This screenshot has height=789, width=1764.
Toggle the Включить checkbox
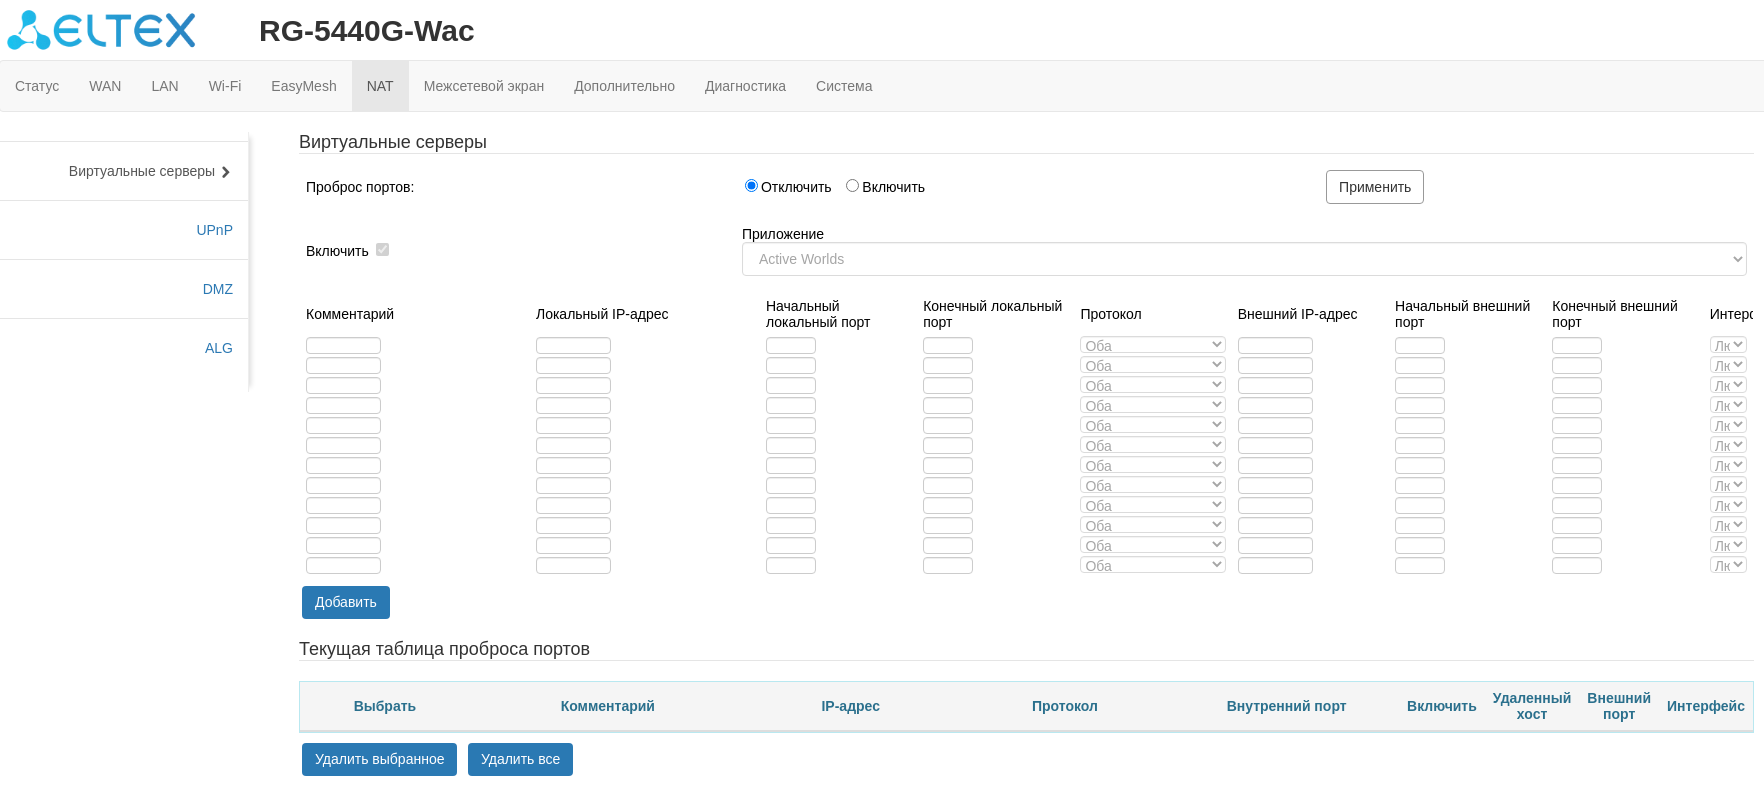coord(382,250)
